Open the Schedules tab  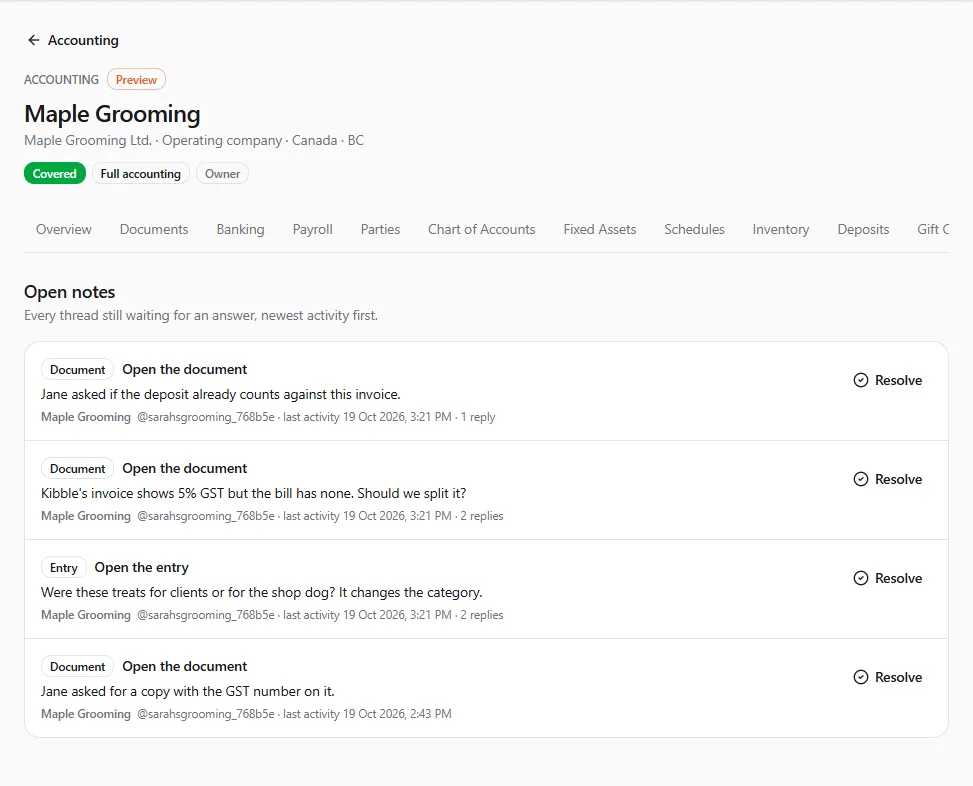(x=694, y=230)
